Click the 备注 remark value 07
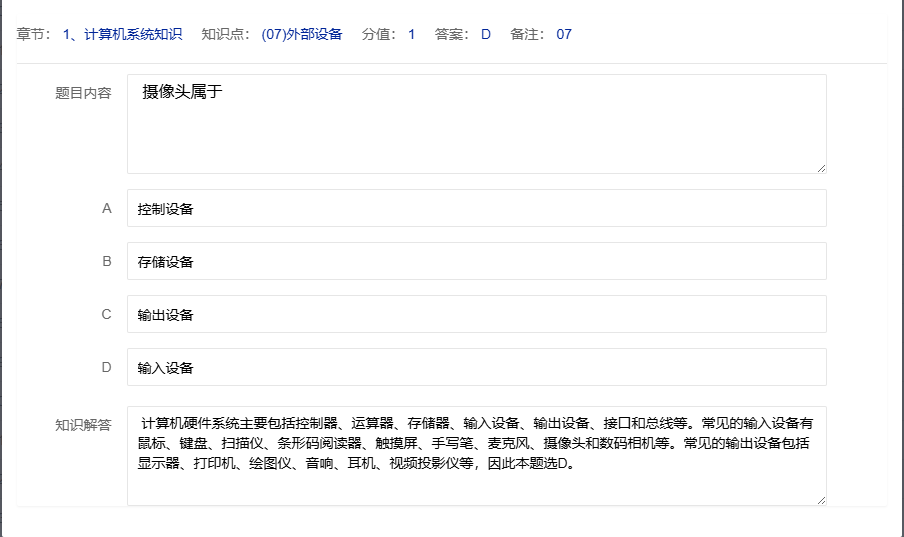 click(564, 34)
